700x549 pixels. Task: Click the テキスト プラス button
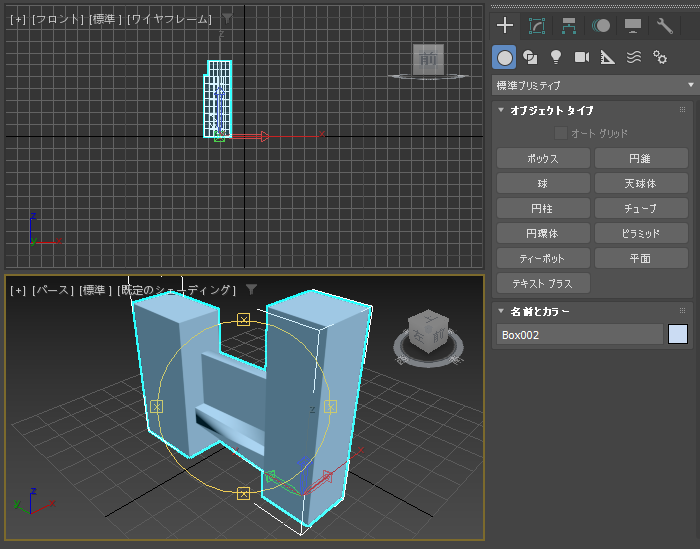[543, 283]
